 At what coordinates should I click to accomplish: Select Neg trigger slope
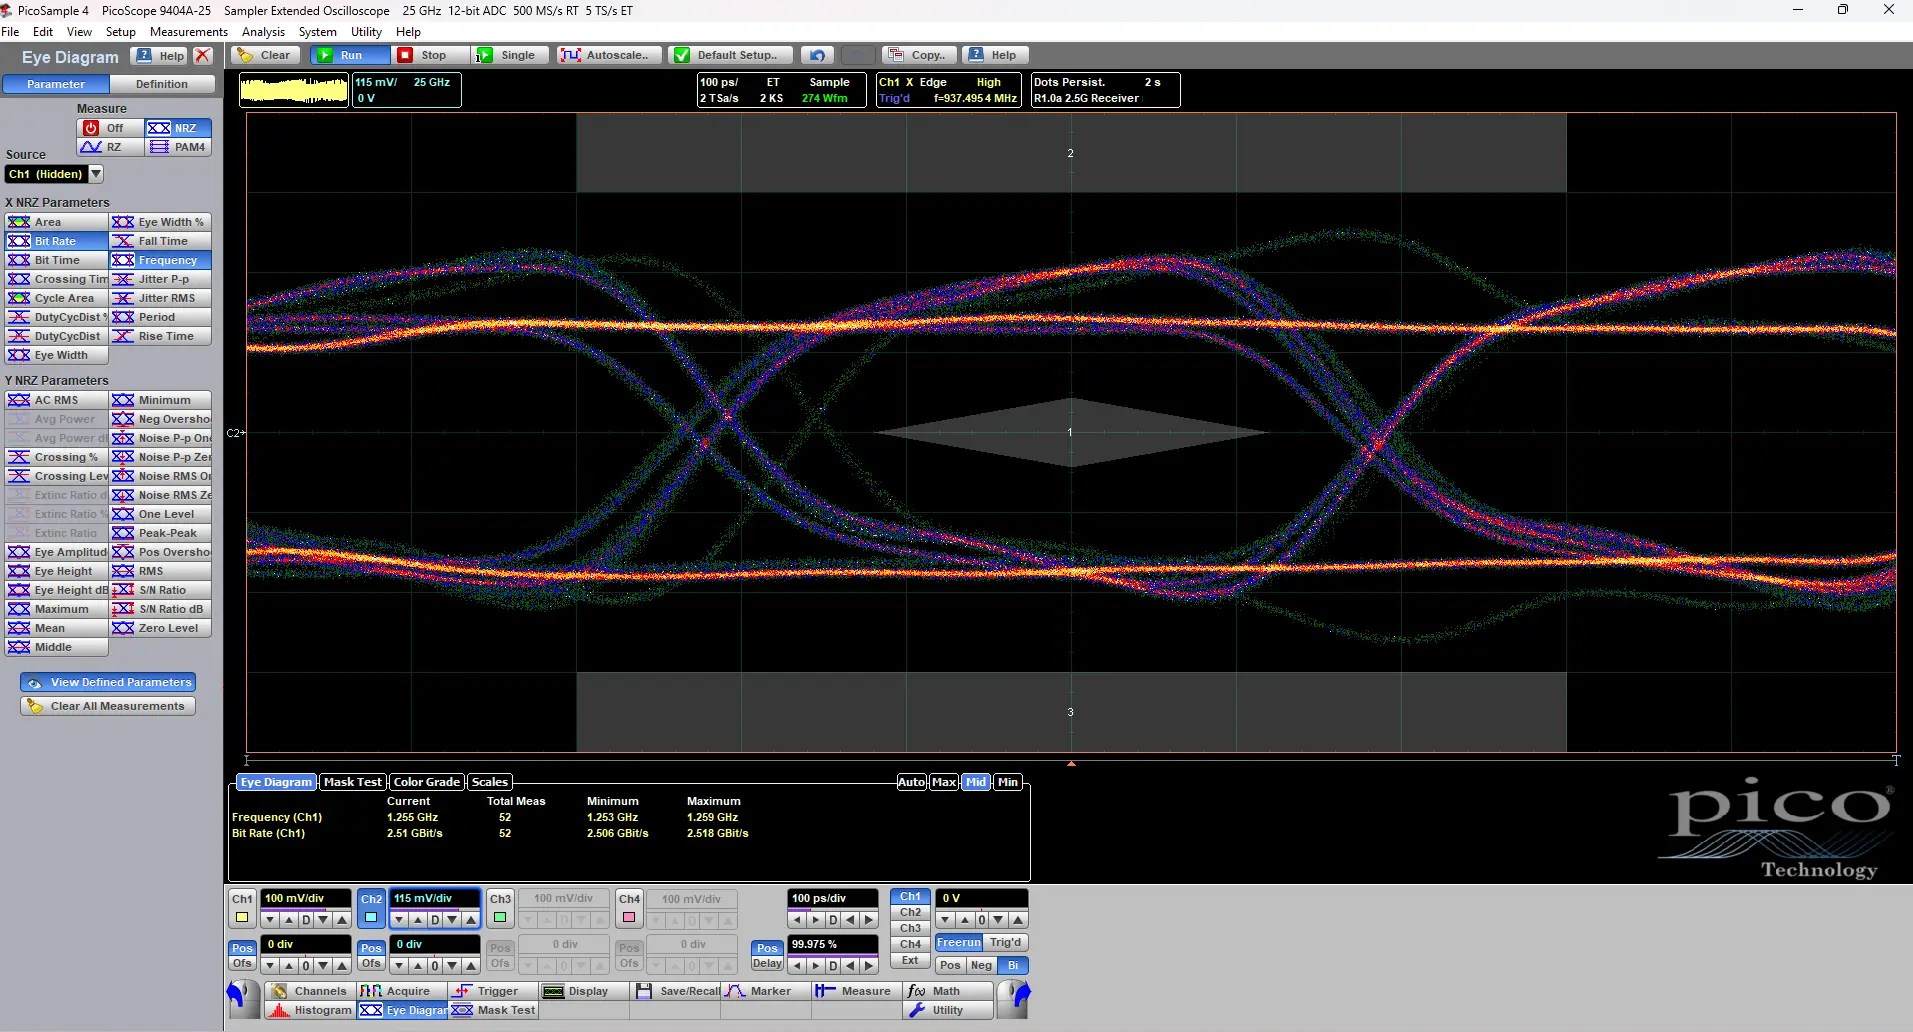(x=981, y=965)
